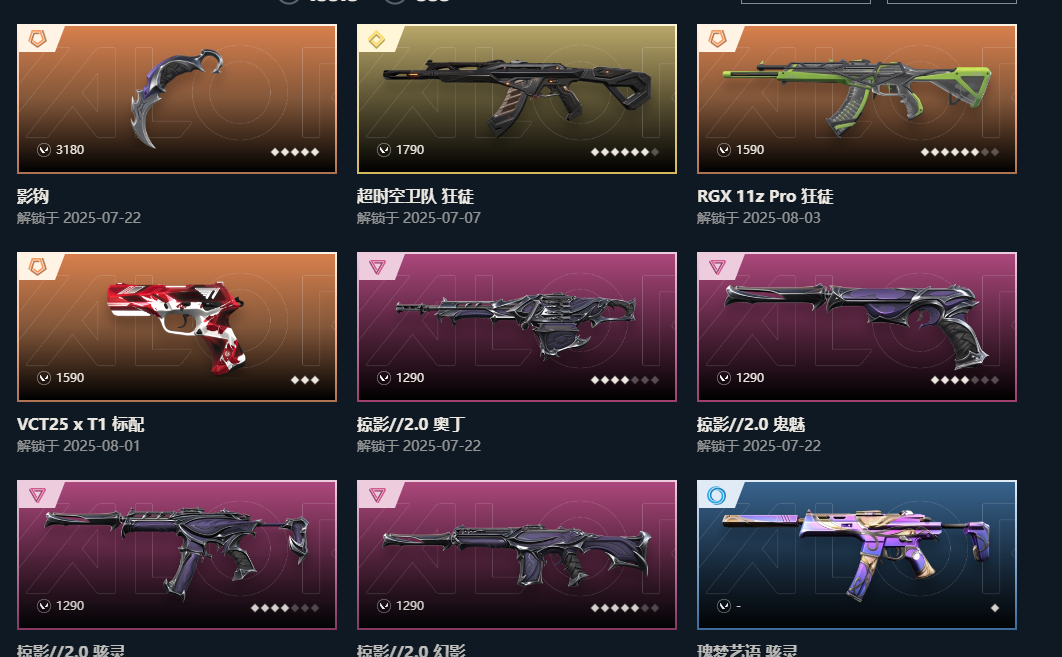Click the RGX 11z Pro 狂徒 title text
Screen dimensions: 1062x657
(x=765, y=196)
